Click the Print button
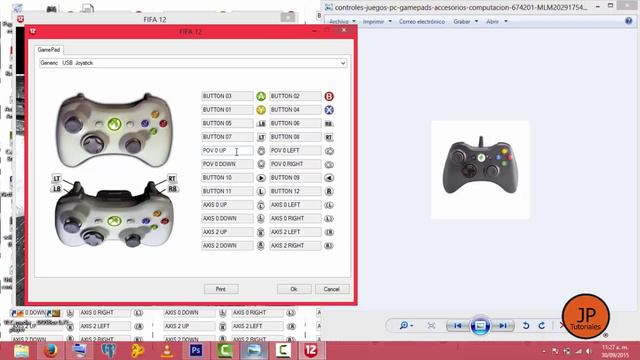Screen dimensions: 640x360 (221, 289)
